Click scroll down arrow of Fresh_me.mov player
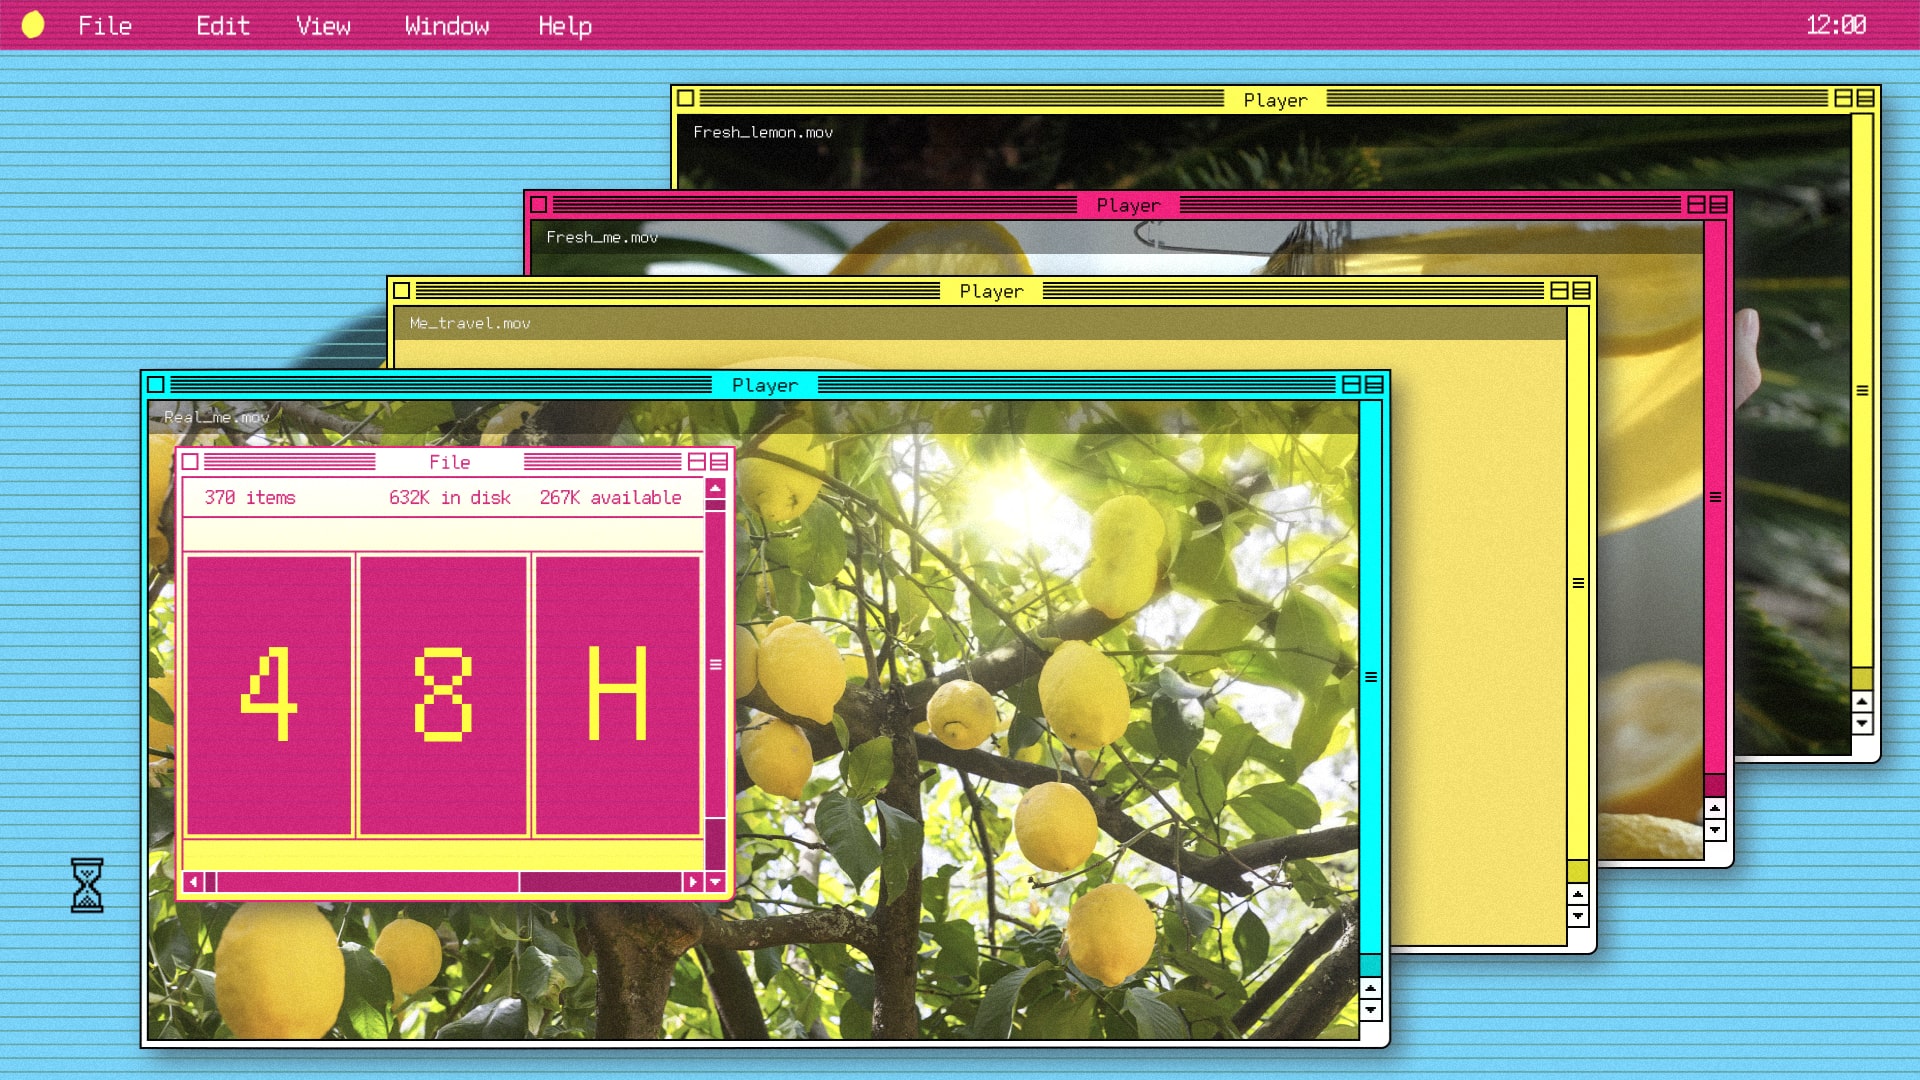 [1715, 829]
